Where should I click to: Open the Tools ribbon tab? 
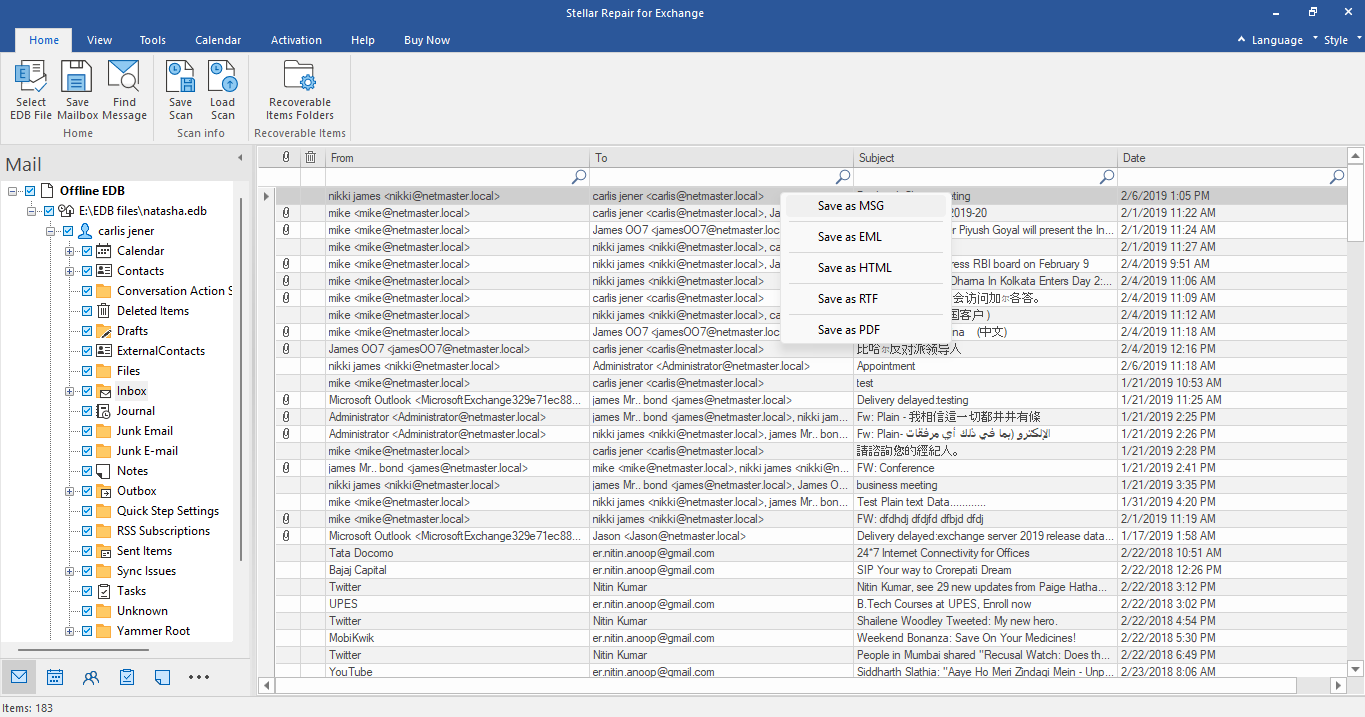pyautogui.click(x=153, y=40)
